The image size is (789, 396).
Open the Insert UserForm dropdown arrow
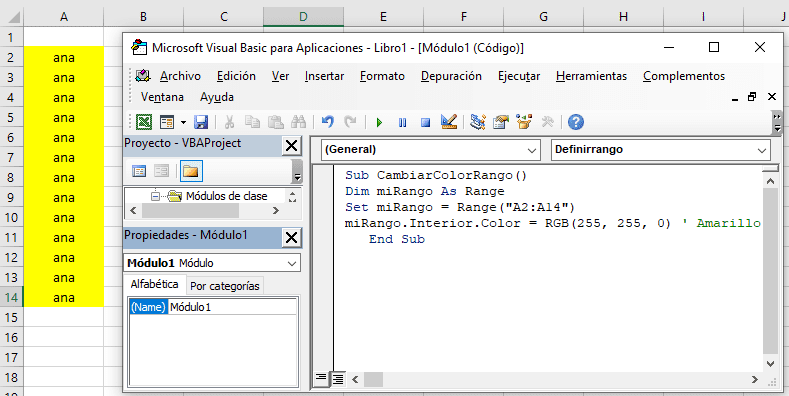pyautogui.click(x=183, y=122)
